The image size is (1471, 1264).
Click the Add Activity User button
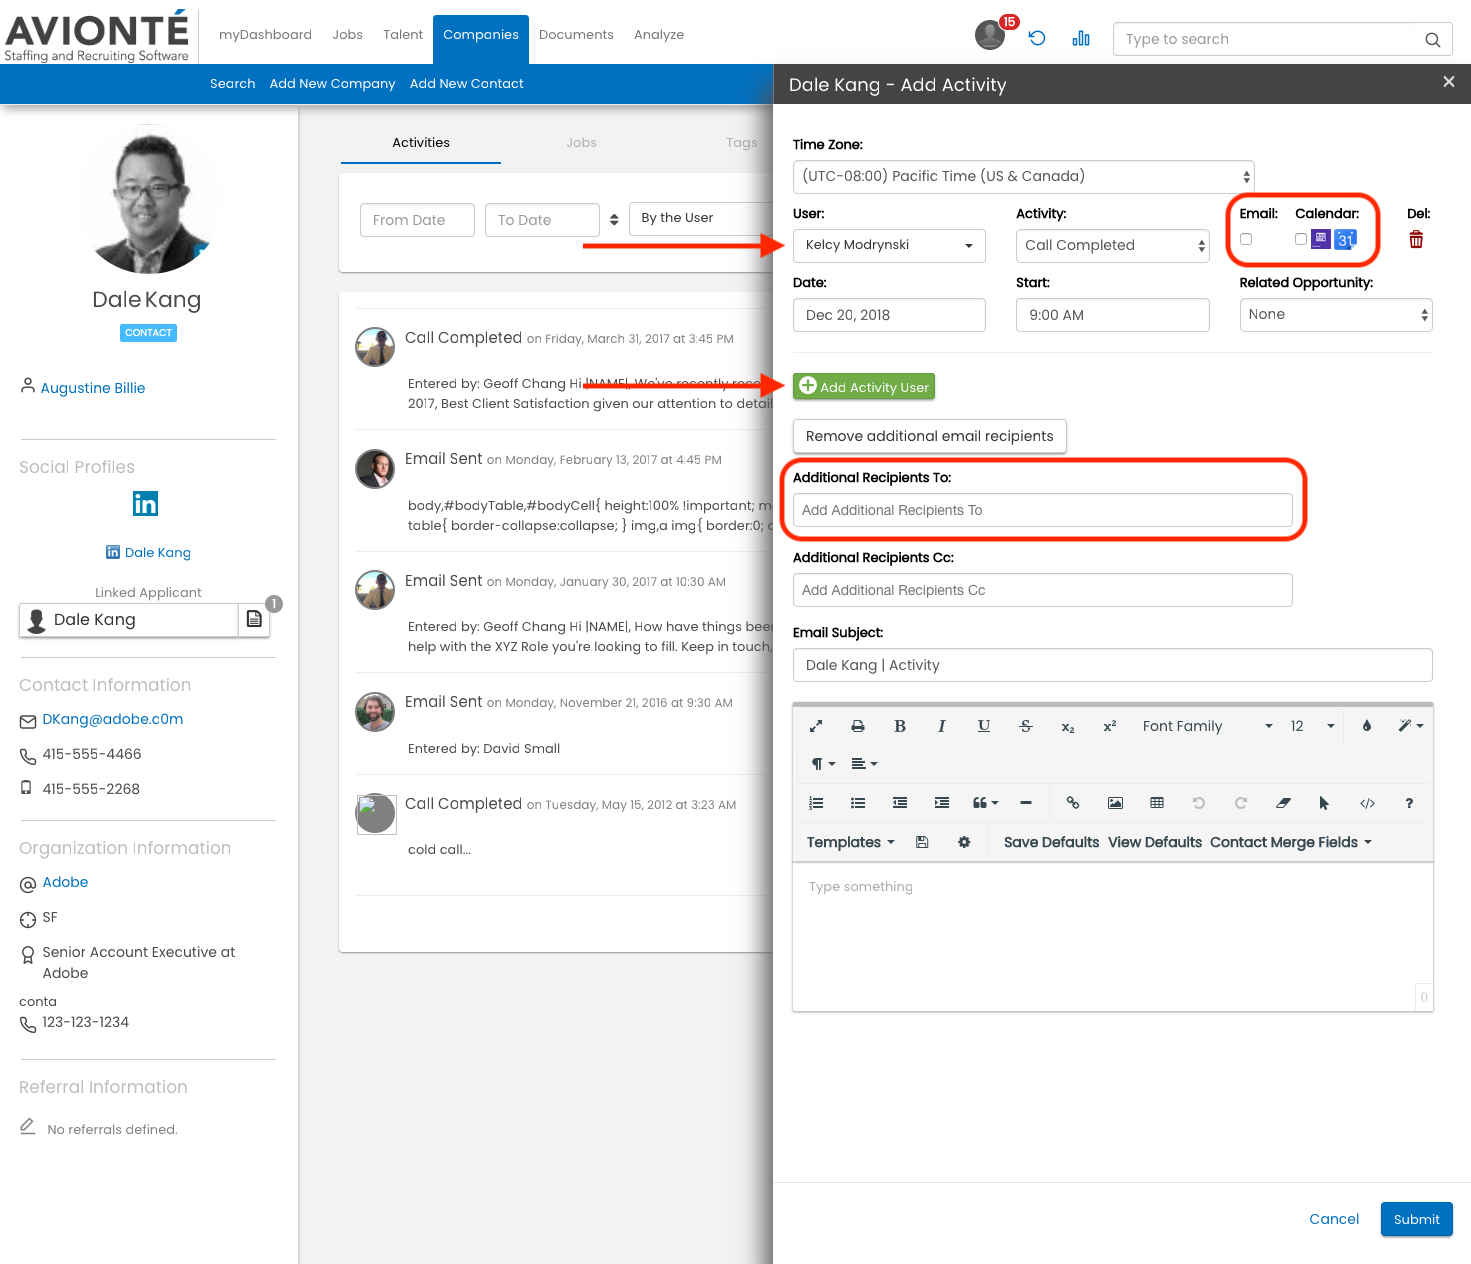point(864,387)
